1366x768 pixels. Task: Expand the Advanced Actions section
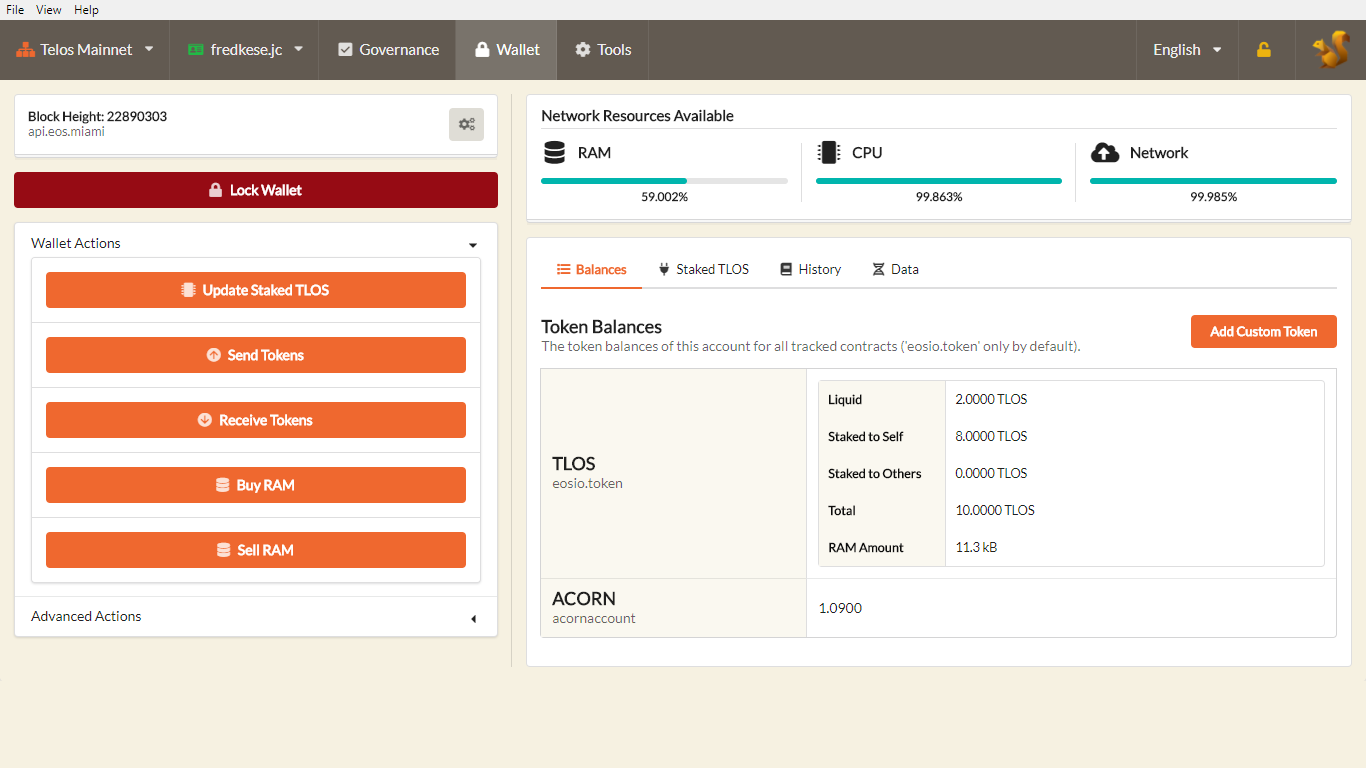point(256,617)
